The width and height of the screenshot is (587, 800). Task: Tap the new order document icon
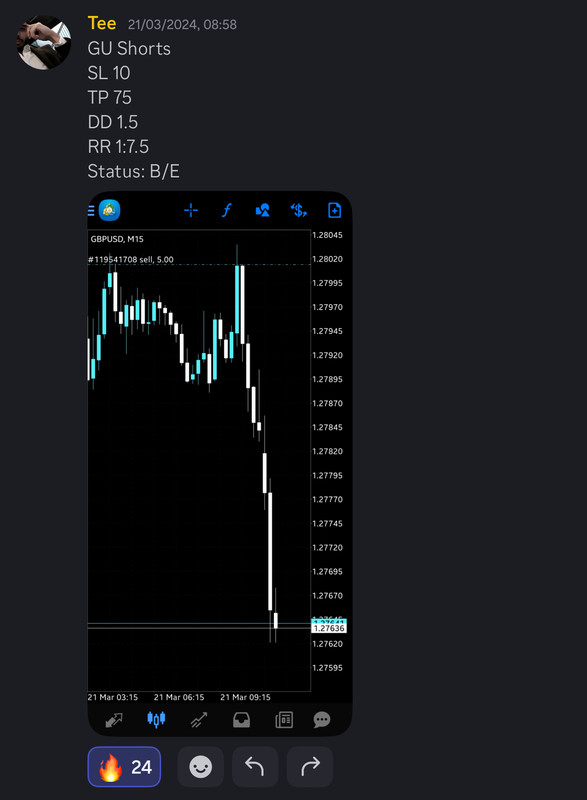[335, 210]
